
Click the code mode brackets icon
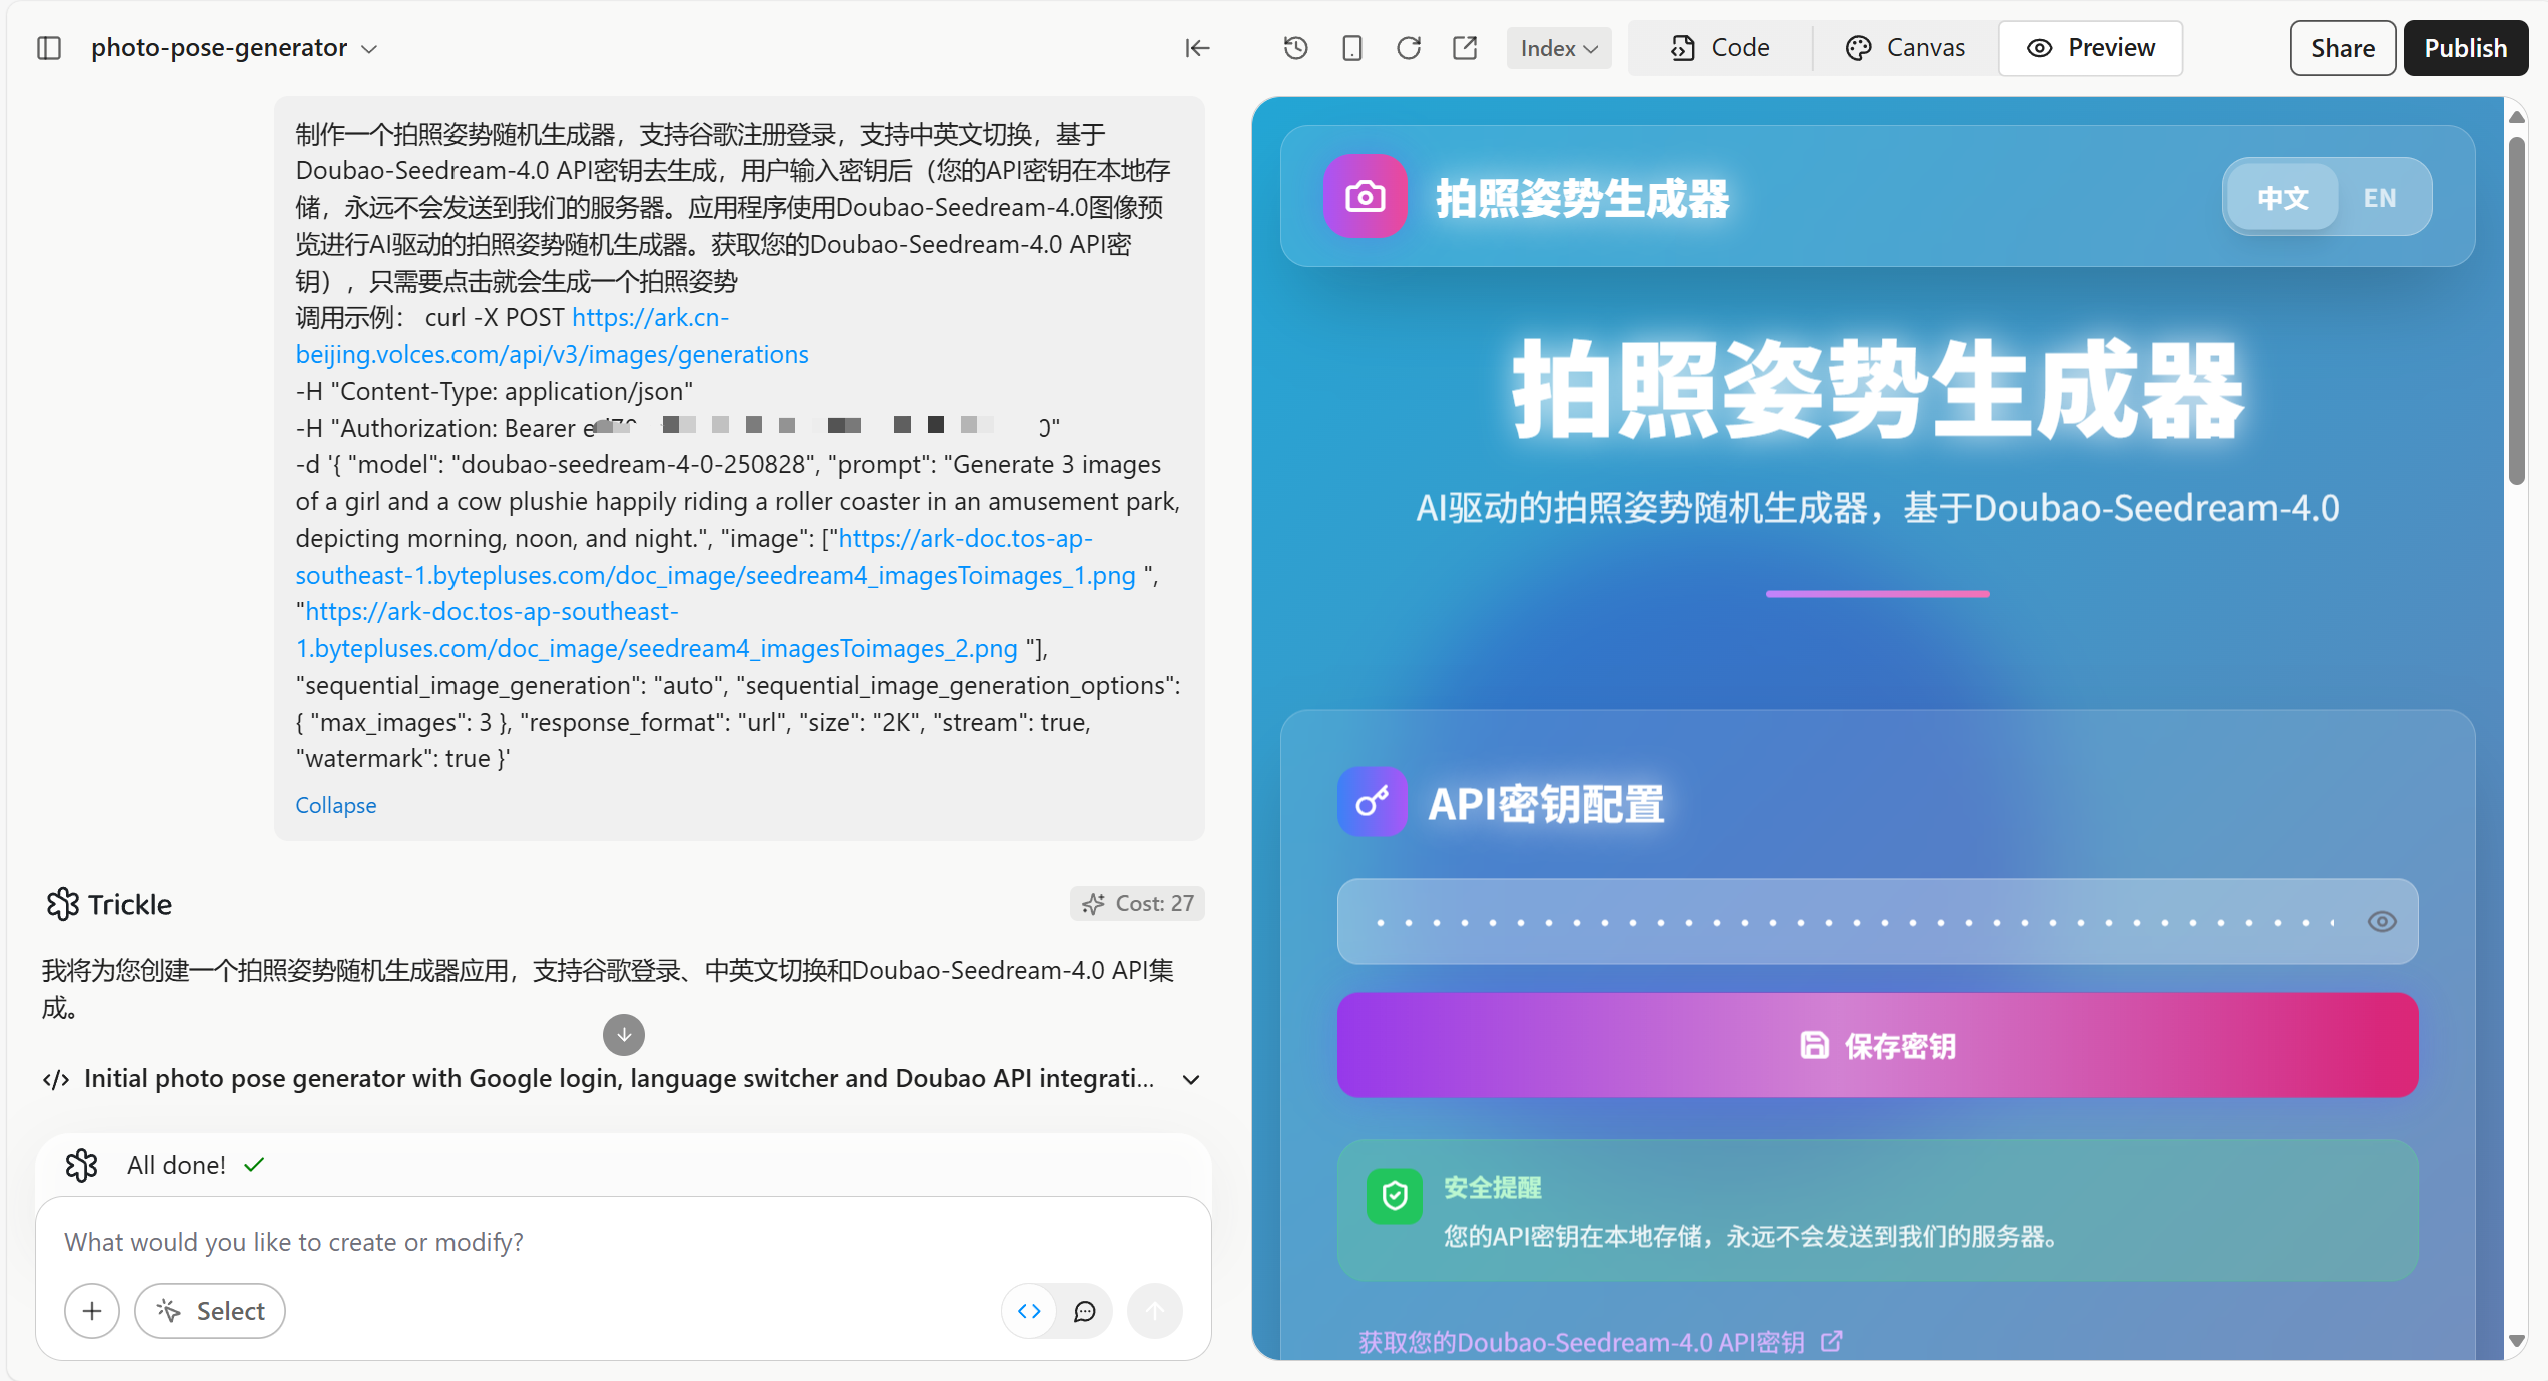click(x=1029, y=1311)
